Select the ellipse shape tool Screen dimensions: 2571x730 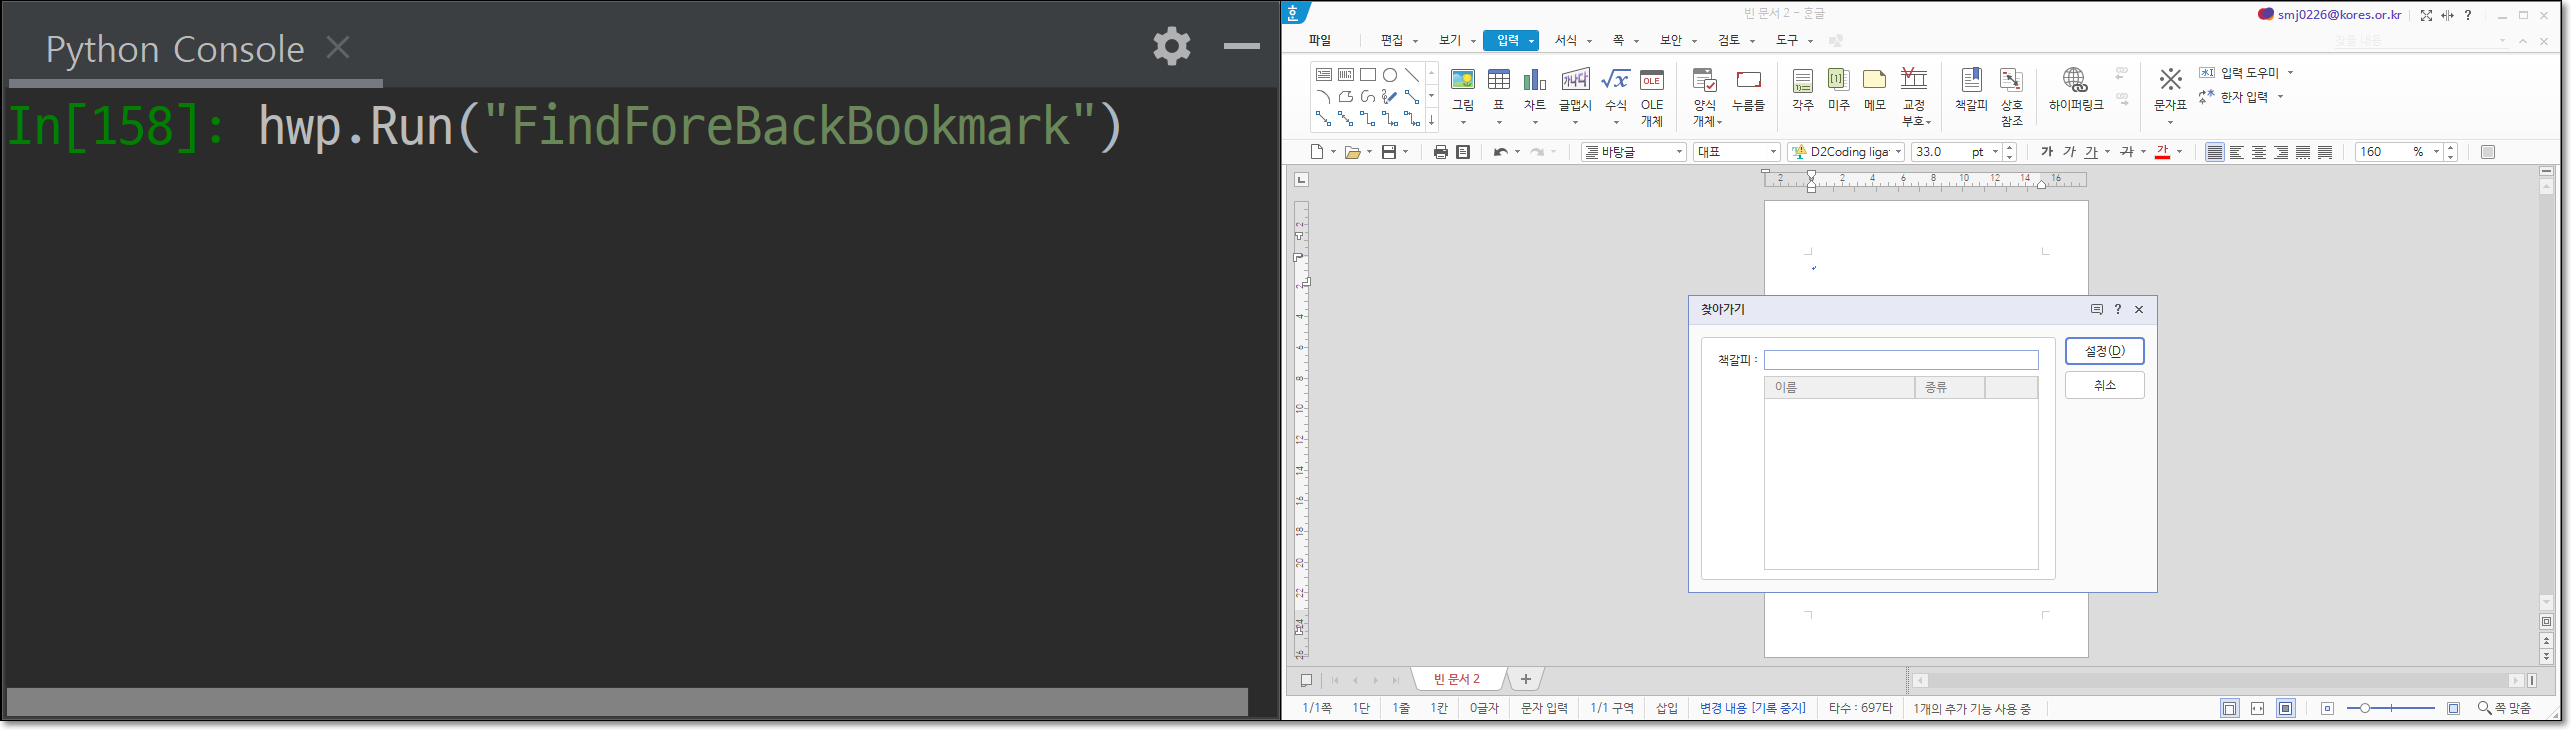coord(1390,75)
